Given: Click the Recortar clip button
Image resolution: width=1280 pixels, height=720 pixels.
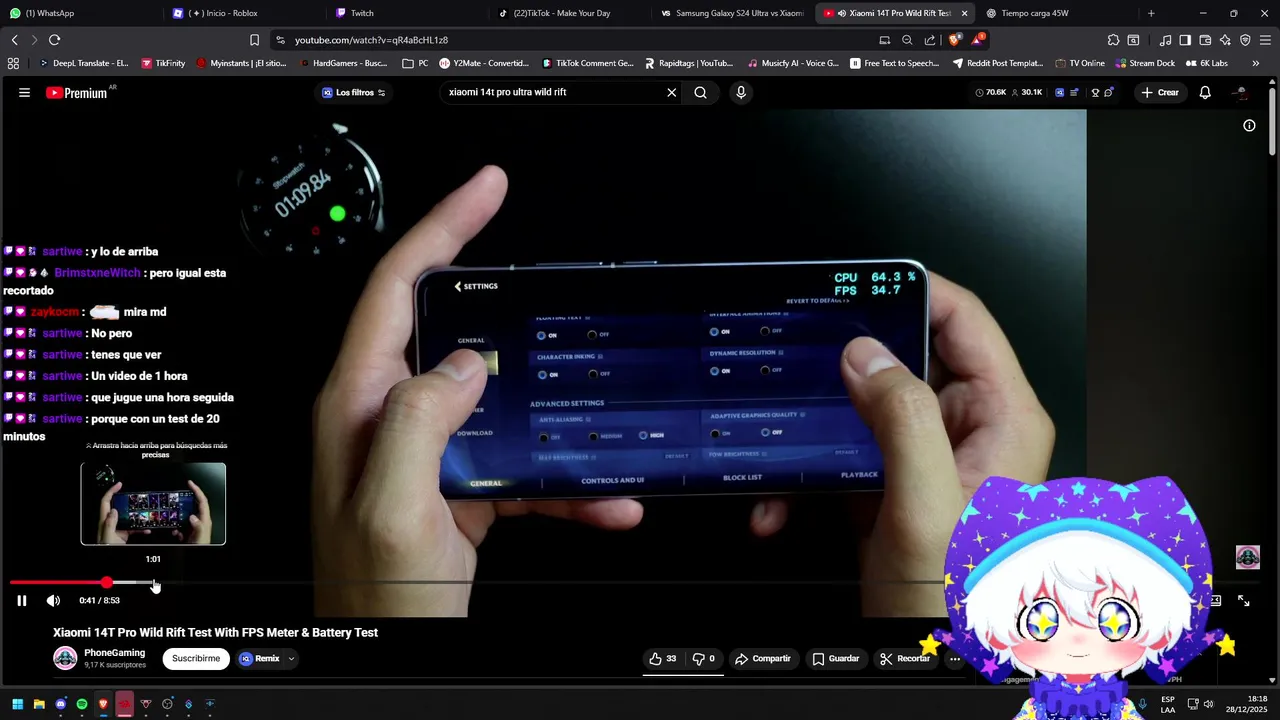Looking at the screenshot, I should [905, 659].
